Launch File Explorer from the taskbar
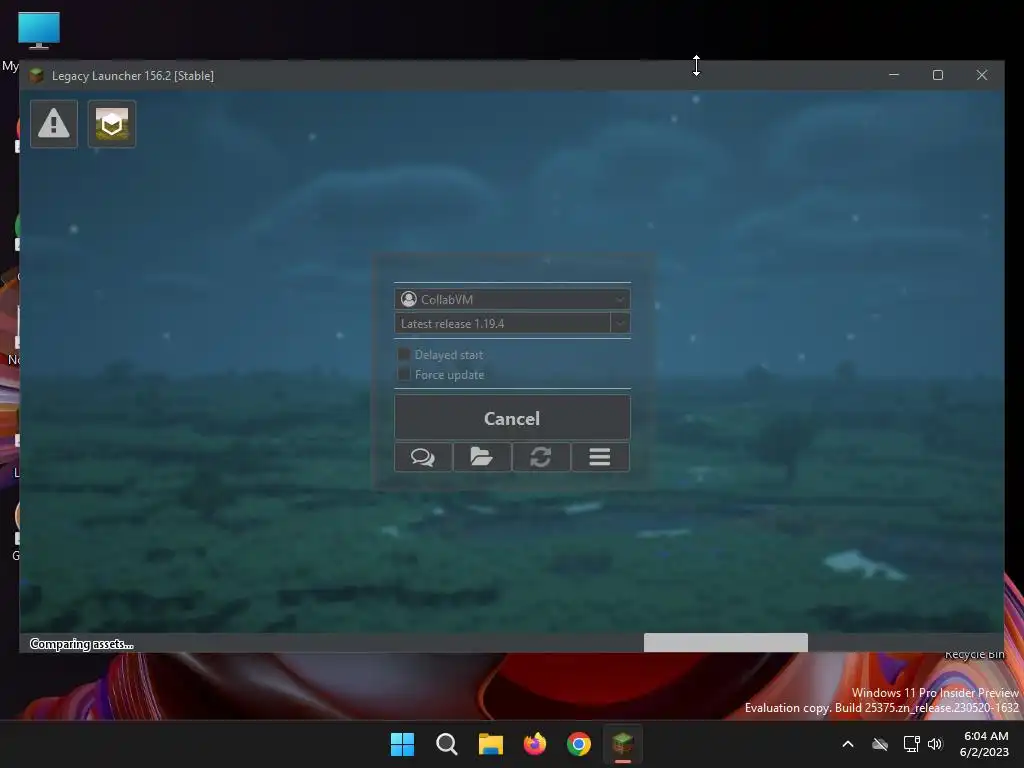The image size is (1024, 768). pyautogui.click(x=490, y=744)
